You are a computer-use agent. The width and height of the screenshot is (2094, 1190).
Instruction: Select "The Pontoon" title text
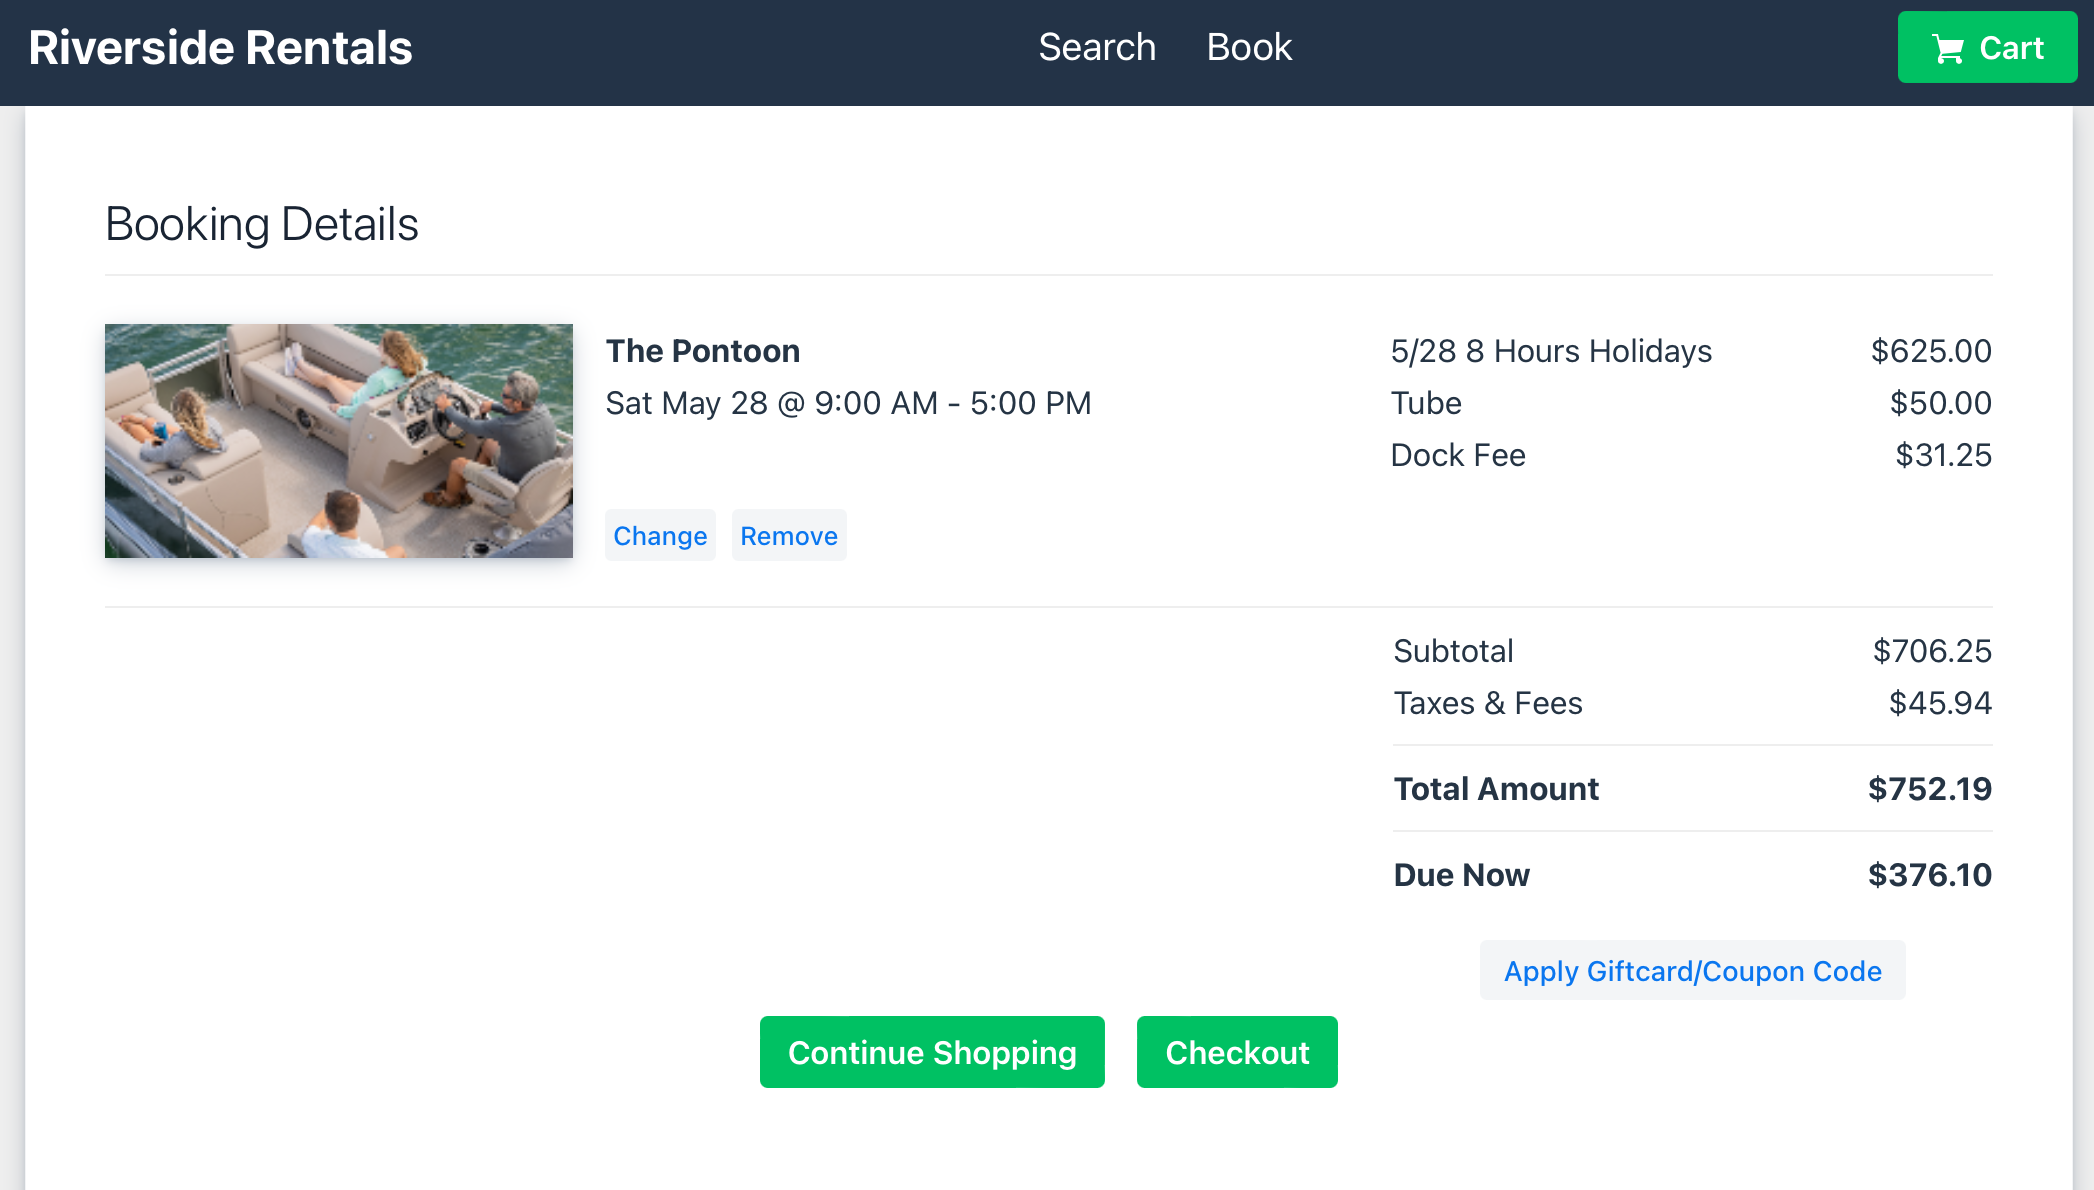click(703, 351)
